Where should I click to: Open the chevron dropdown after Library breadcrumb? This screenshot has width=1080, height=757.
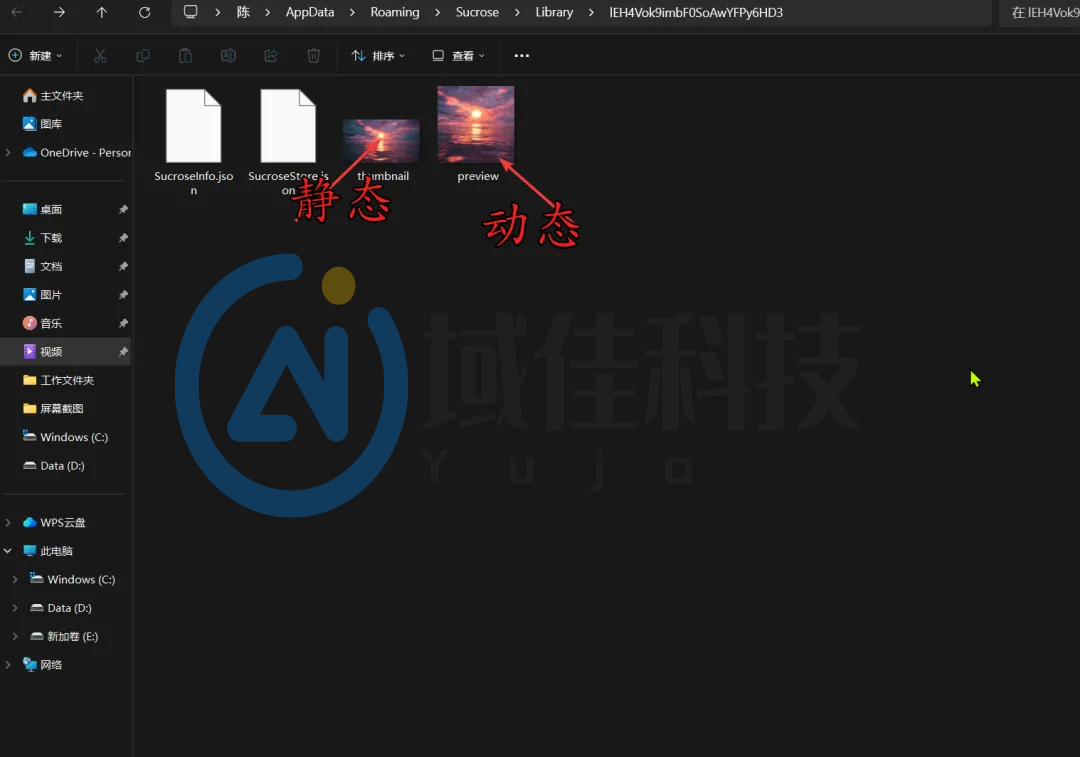click(591, 12)
